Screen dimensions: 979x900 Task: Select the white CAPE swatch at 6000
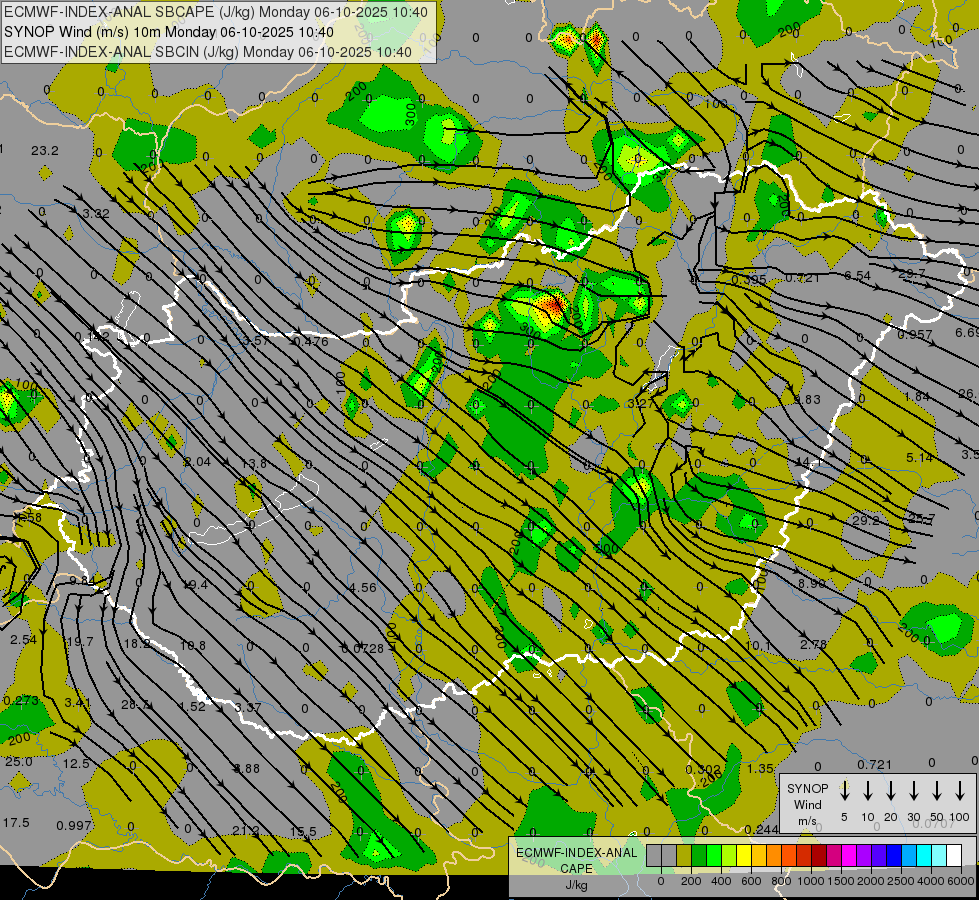[x=954, y=855]
